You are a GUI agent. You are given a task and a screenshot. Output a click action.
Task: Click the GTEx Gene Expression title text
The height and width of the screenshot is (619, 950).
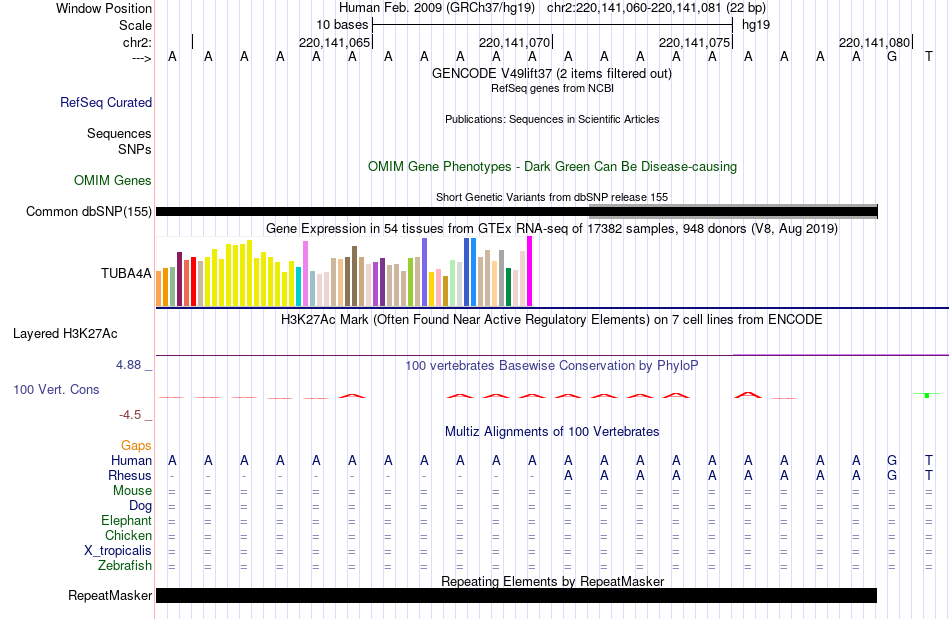(552, 229)
